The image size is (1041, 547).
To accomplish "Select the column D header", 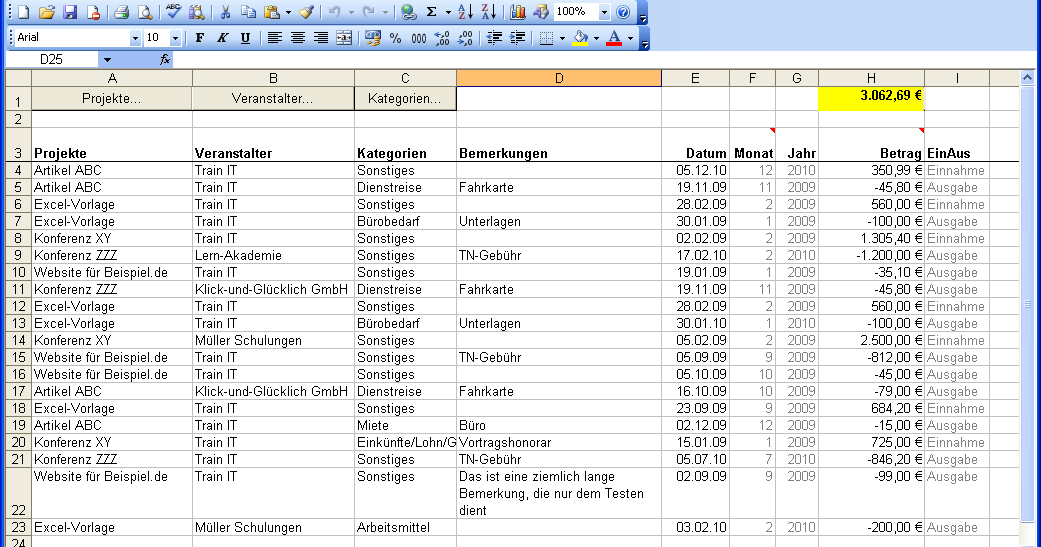I will click(559, 78).
